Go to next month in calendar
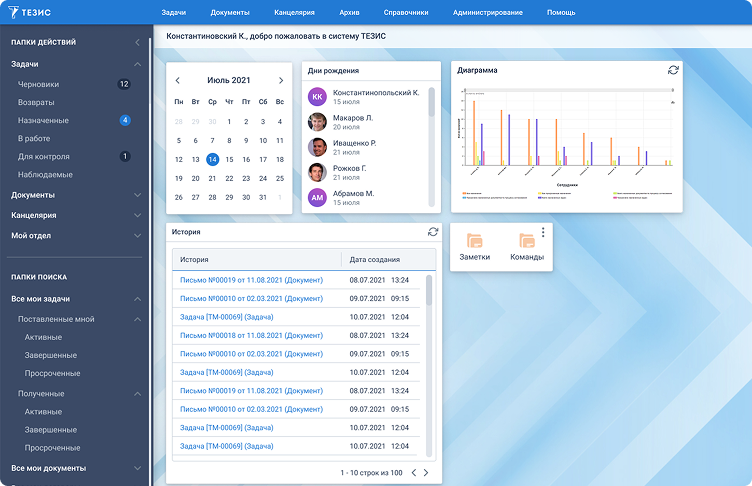The image size is (752, 486). 281,80
